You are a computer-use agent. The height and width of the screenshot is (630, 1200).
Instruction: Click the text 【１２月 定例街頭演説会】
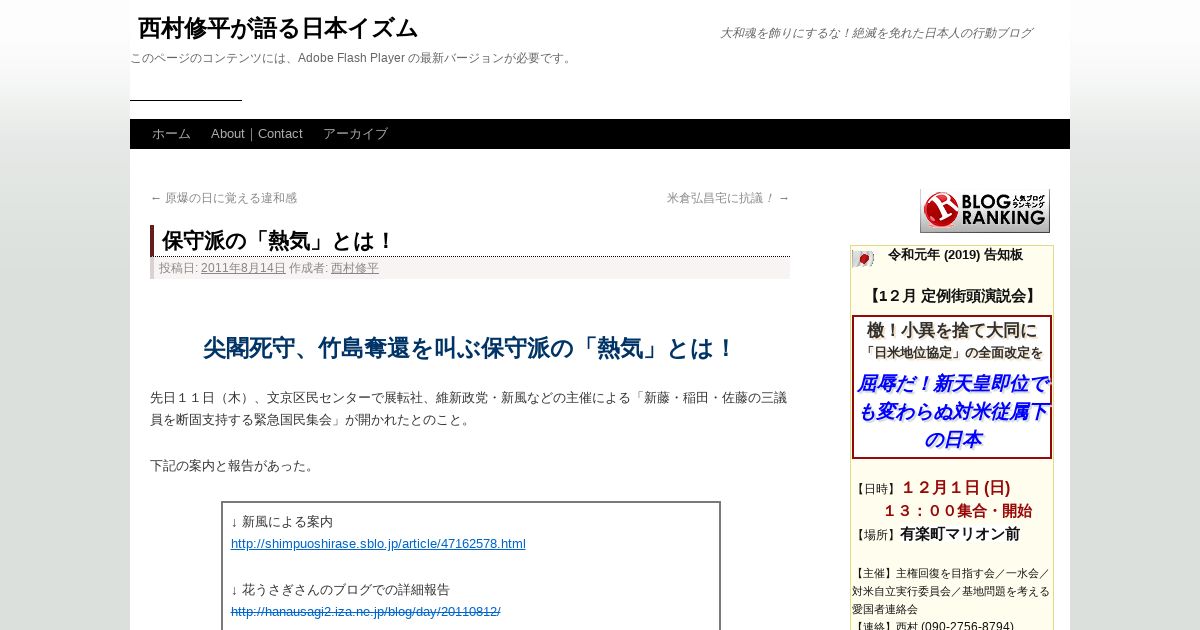click(x=952, y=296)
